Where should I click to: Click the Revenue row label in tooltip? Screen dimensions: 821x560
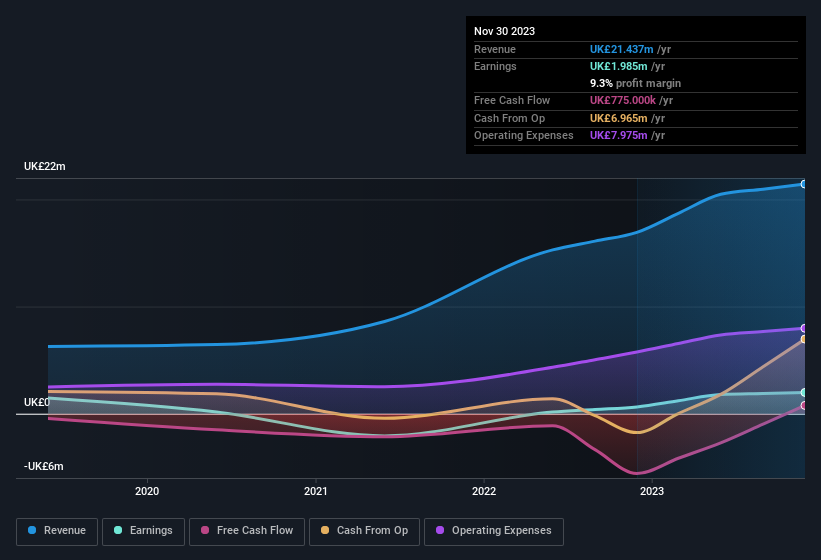[495, 49]
